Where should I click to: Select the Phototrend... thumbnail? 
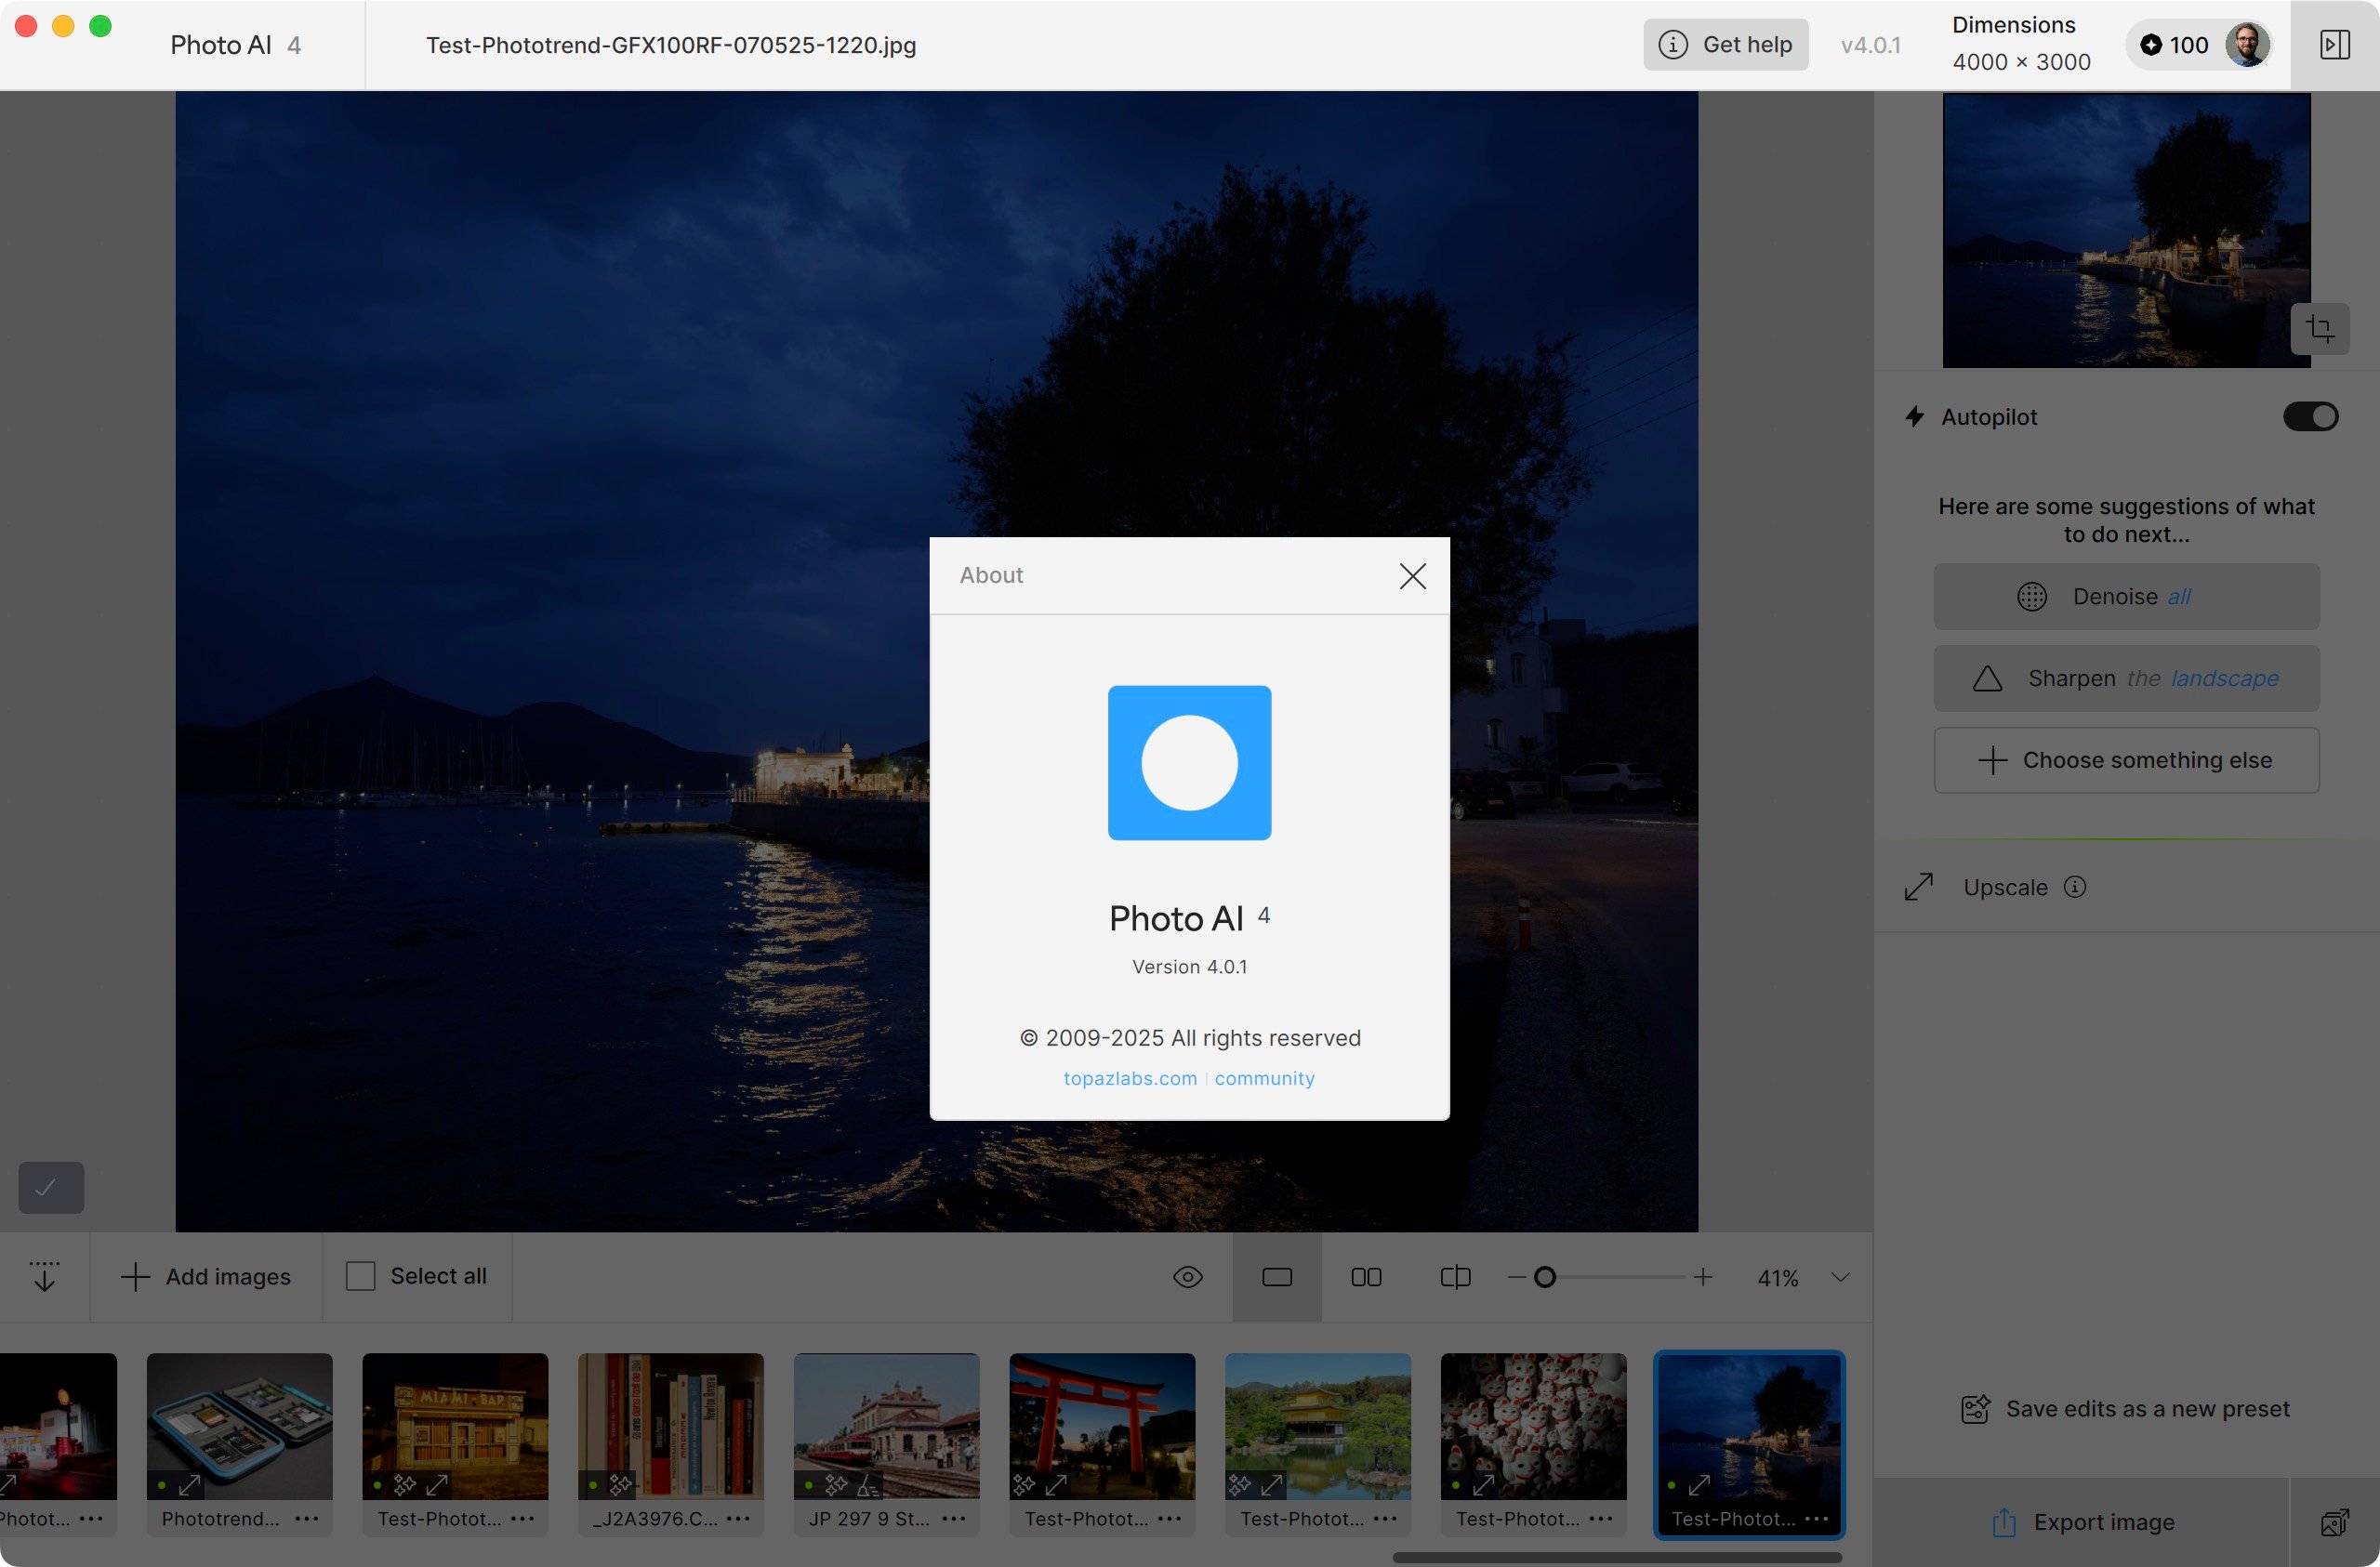pyautogui.click(x=239, y=1426)
